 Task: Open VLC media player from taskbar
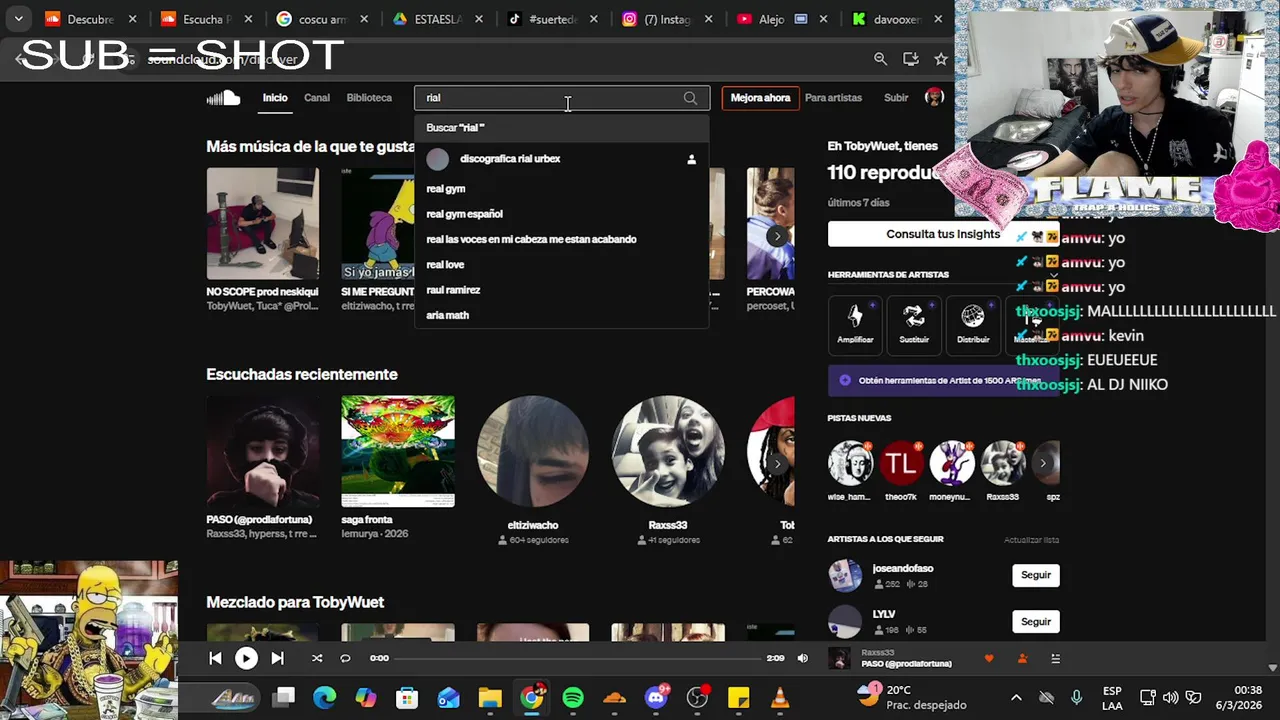point(780,697)
